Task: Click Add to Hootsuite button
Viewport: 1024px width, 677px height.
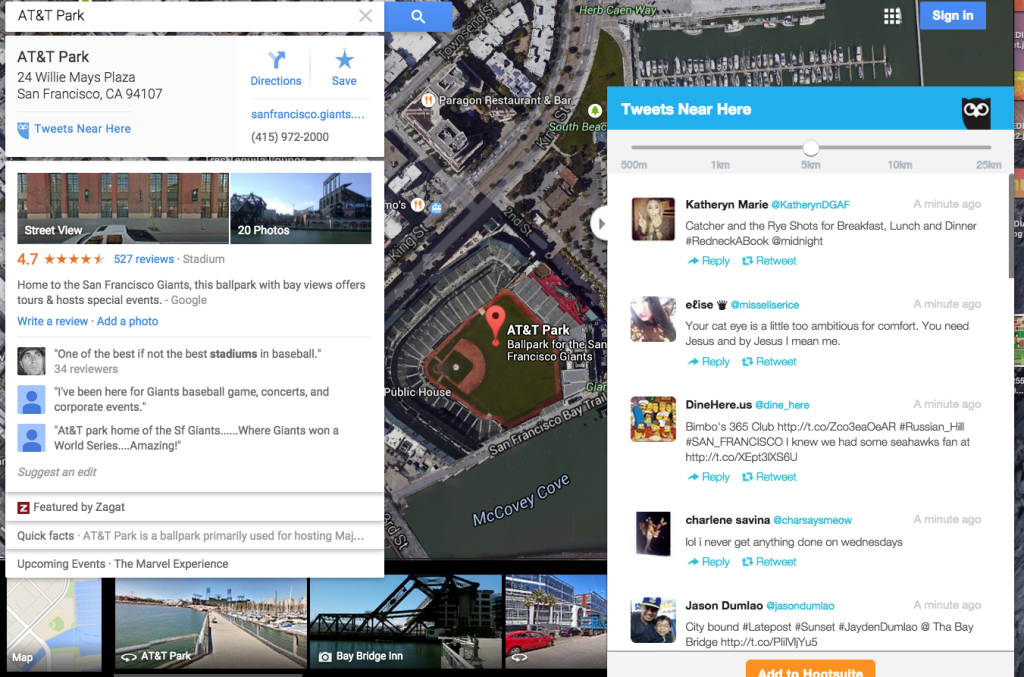Action: pyautogui.click(x=810, y=669)
